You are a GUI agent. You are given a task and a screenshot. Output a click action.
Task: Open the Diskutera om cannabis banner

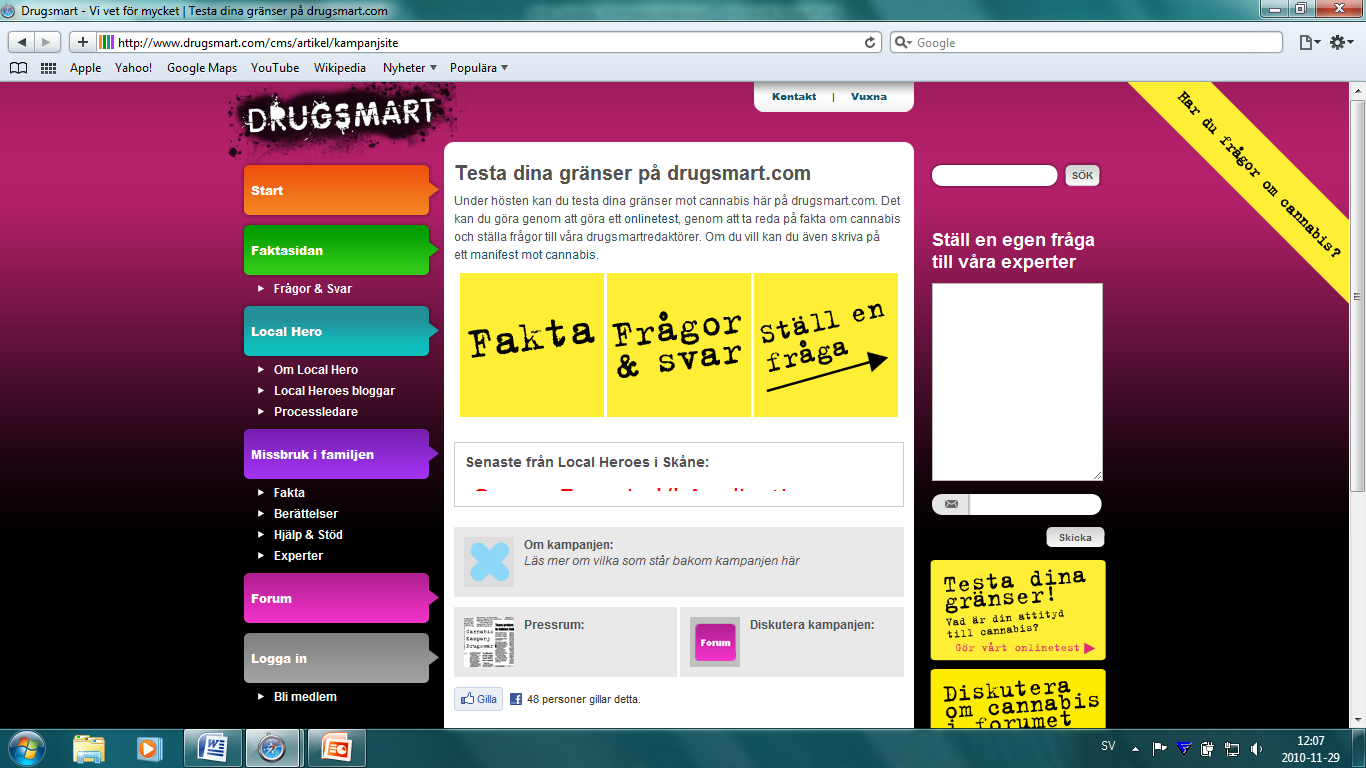point(1018,699)
